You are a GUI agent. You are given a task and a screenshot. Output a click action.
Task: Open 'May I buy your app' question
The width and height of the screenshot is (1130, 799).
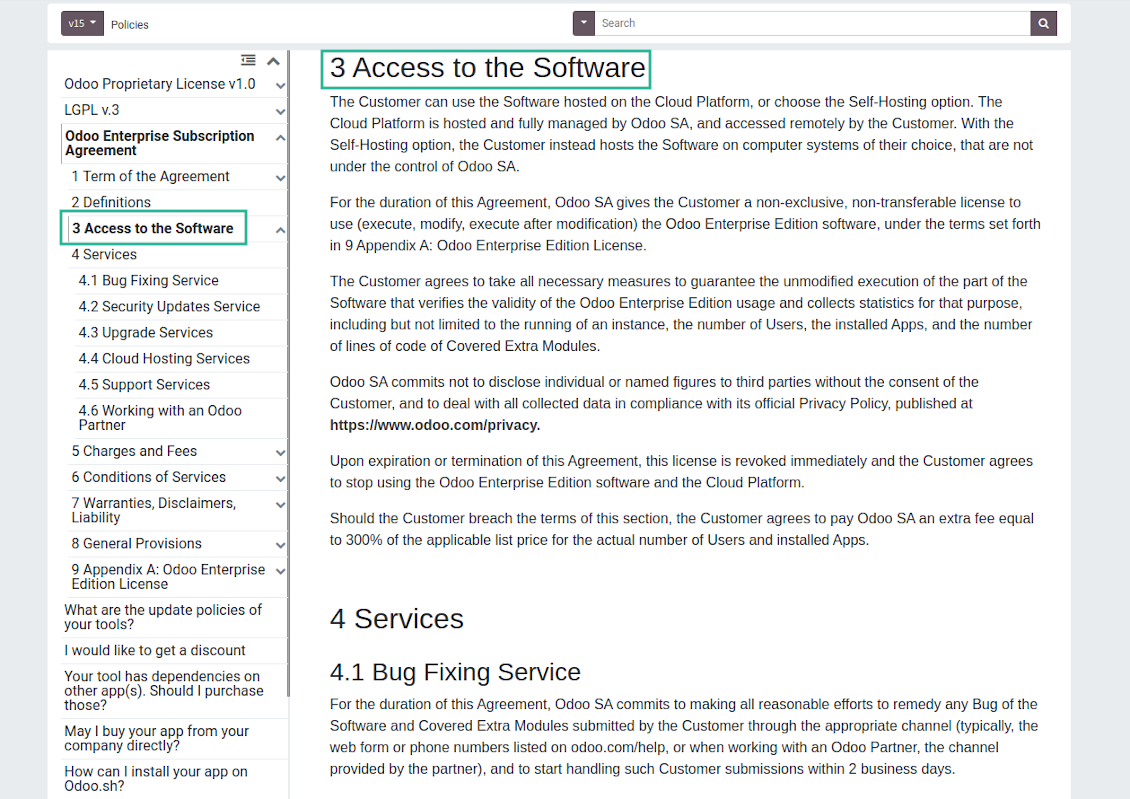tap(156, 738)
